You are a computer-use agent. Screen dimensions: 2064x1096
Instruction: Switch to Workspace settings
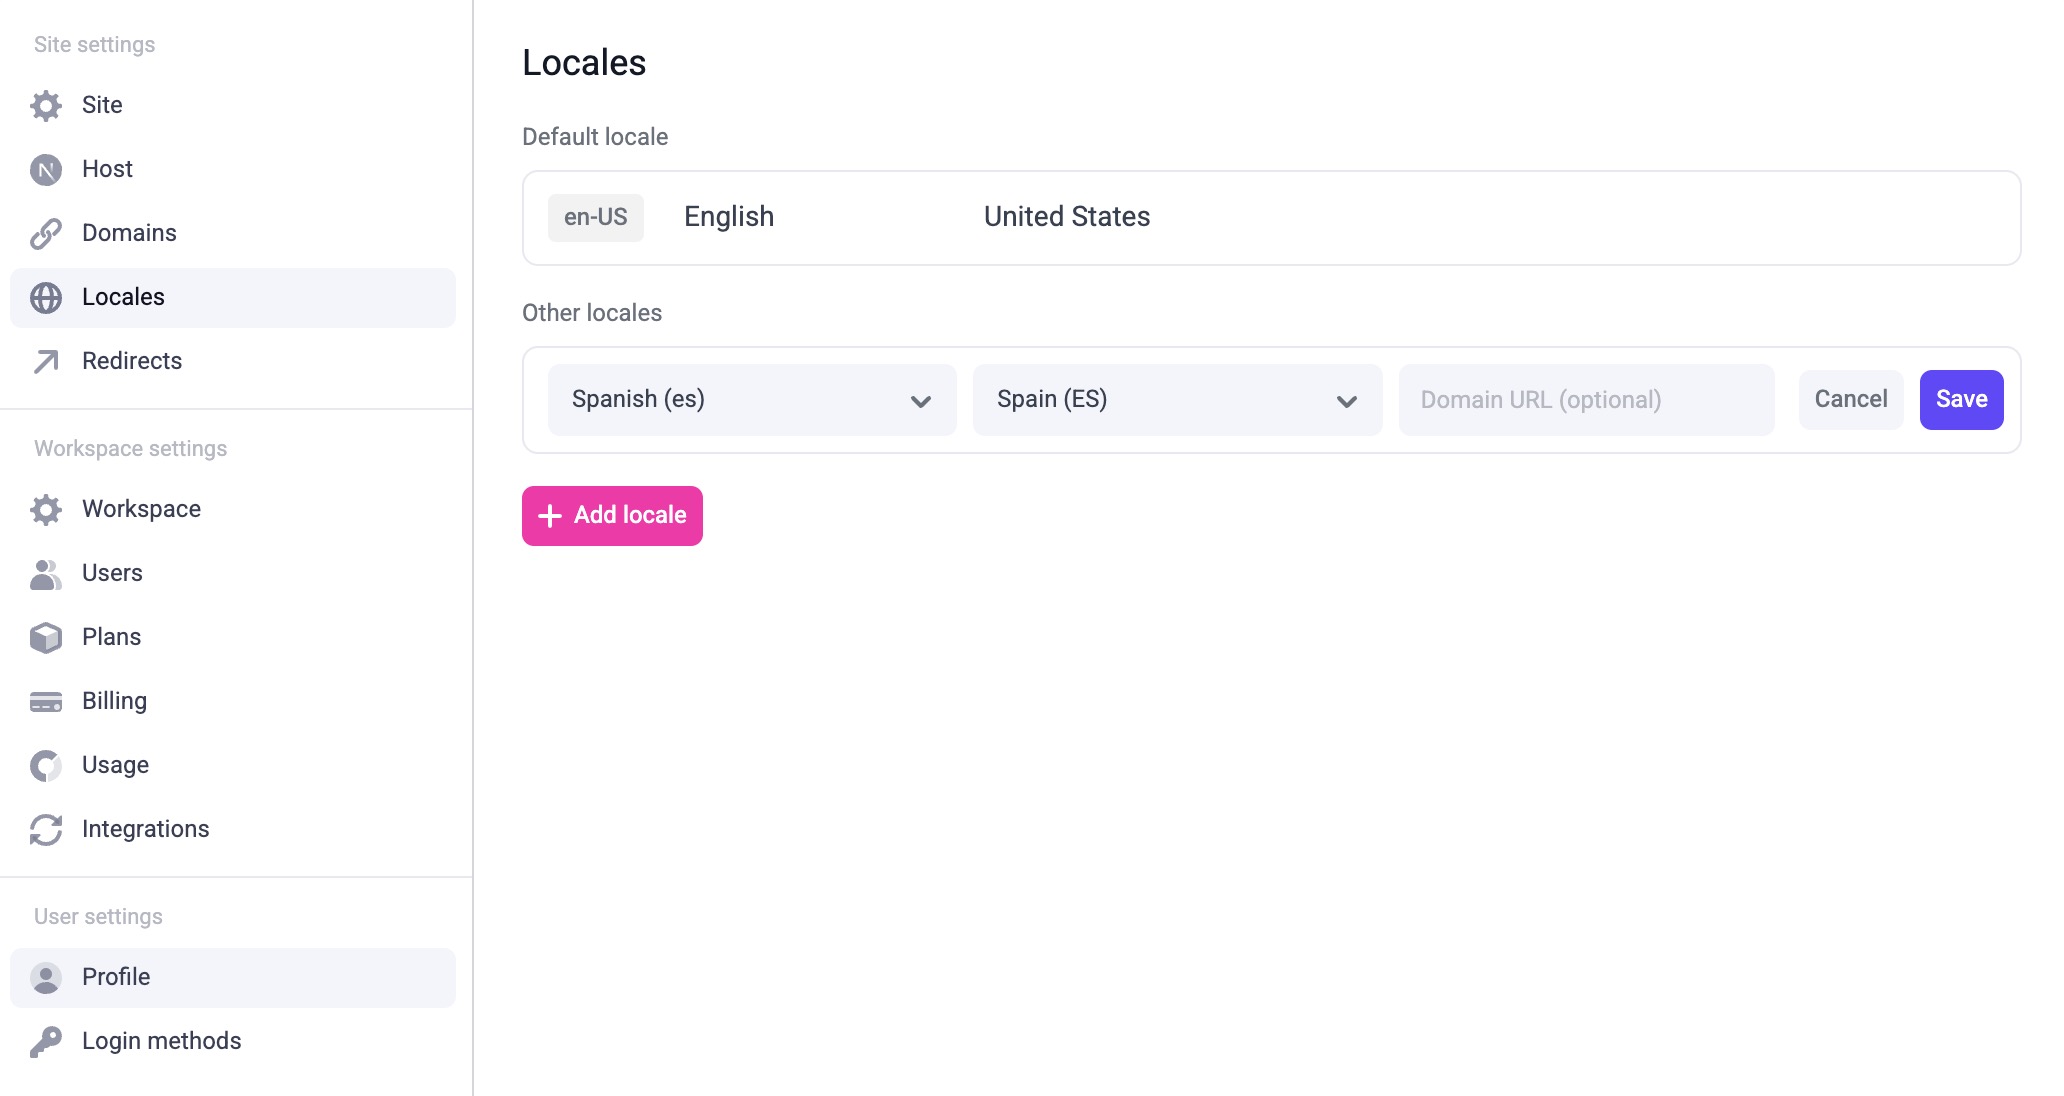click(x=141, y=509)
